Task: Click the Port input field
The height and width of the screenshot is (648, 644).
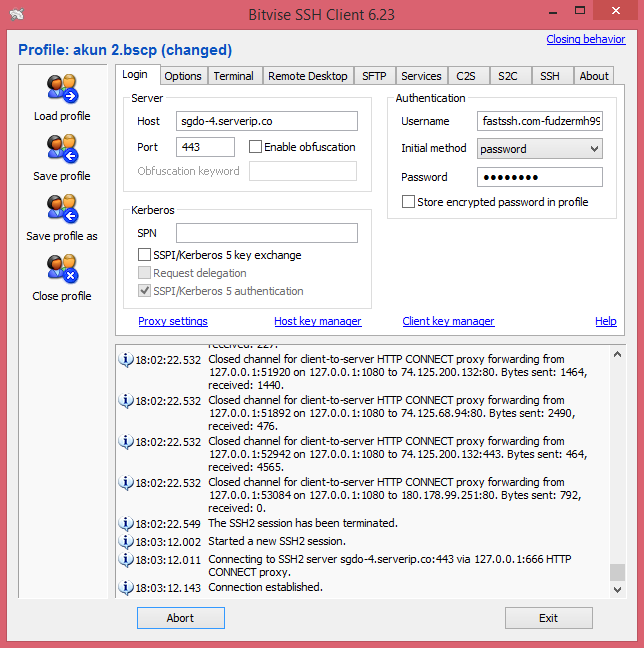Action: (x=205, y=147)
